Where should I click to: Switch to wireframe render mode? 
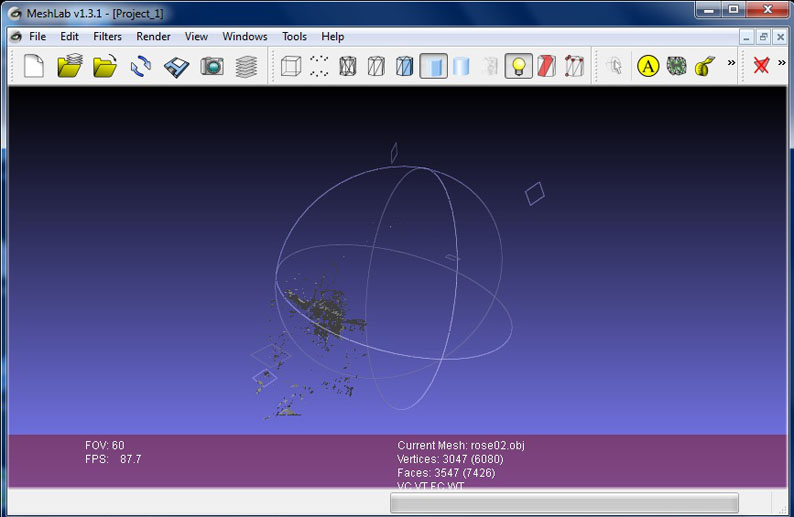pyautogui.click(x=347, y=66)
